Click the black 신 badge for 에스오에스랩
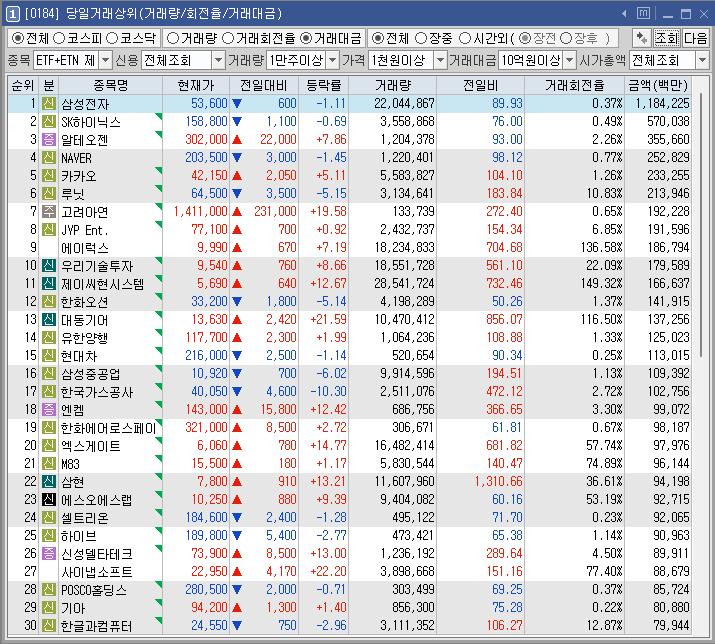The height and width of the screenshot is (644, 715). (49, 500)
